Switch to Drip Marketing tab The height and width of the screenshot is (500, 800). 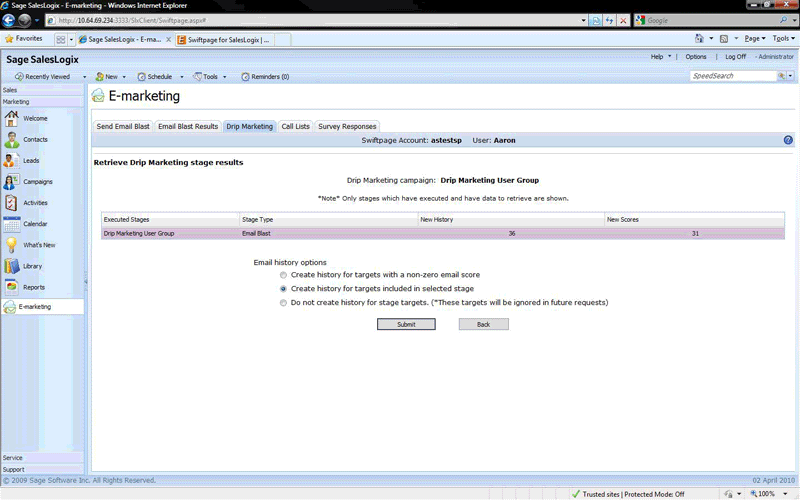point(249,127)
